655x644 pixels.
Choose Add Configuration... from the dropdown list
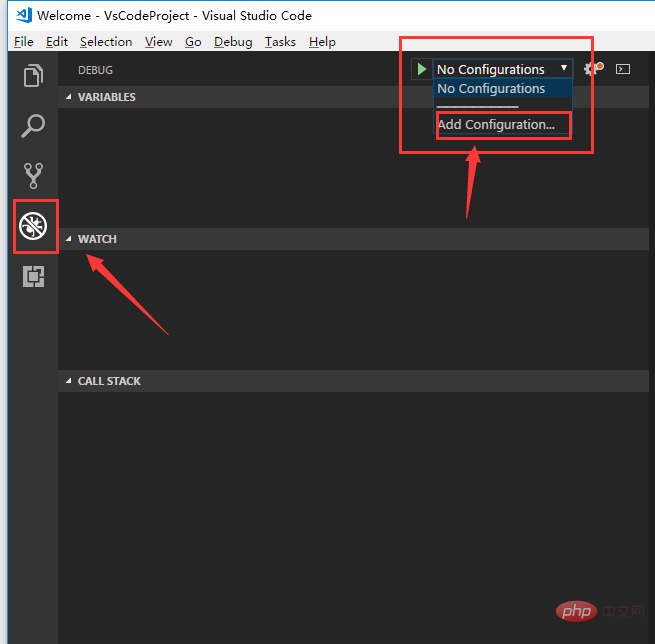pyautogui.click(x=503, y=124)
